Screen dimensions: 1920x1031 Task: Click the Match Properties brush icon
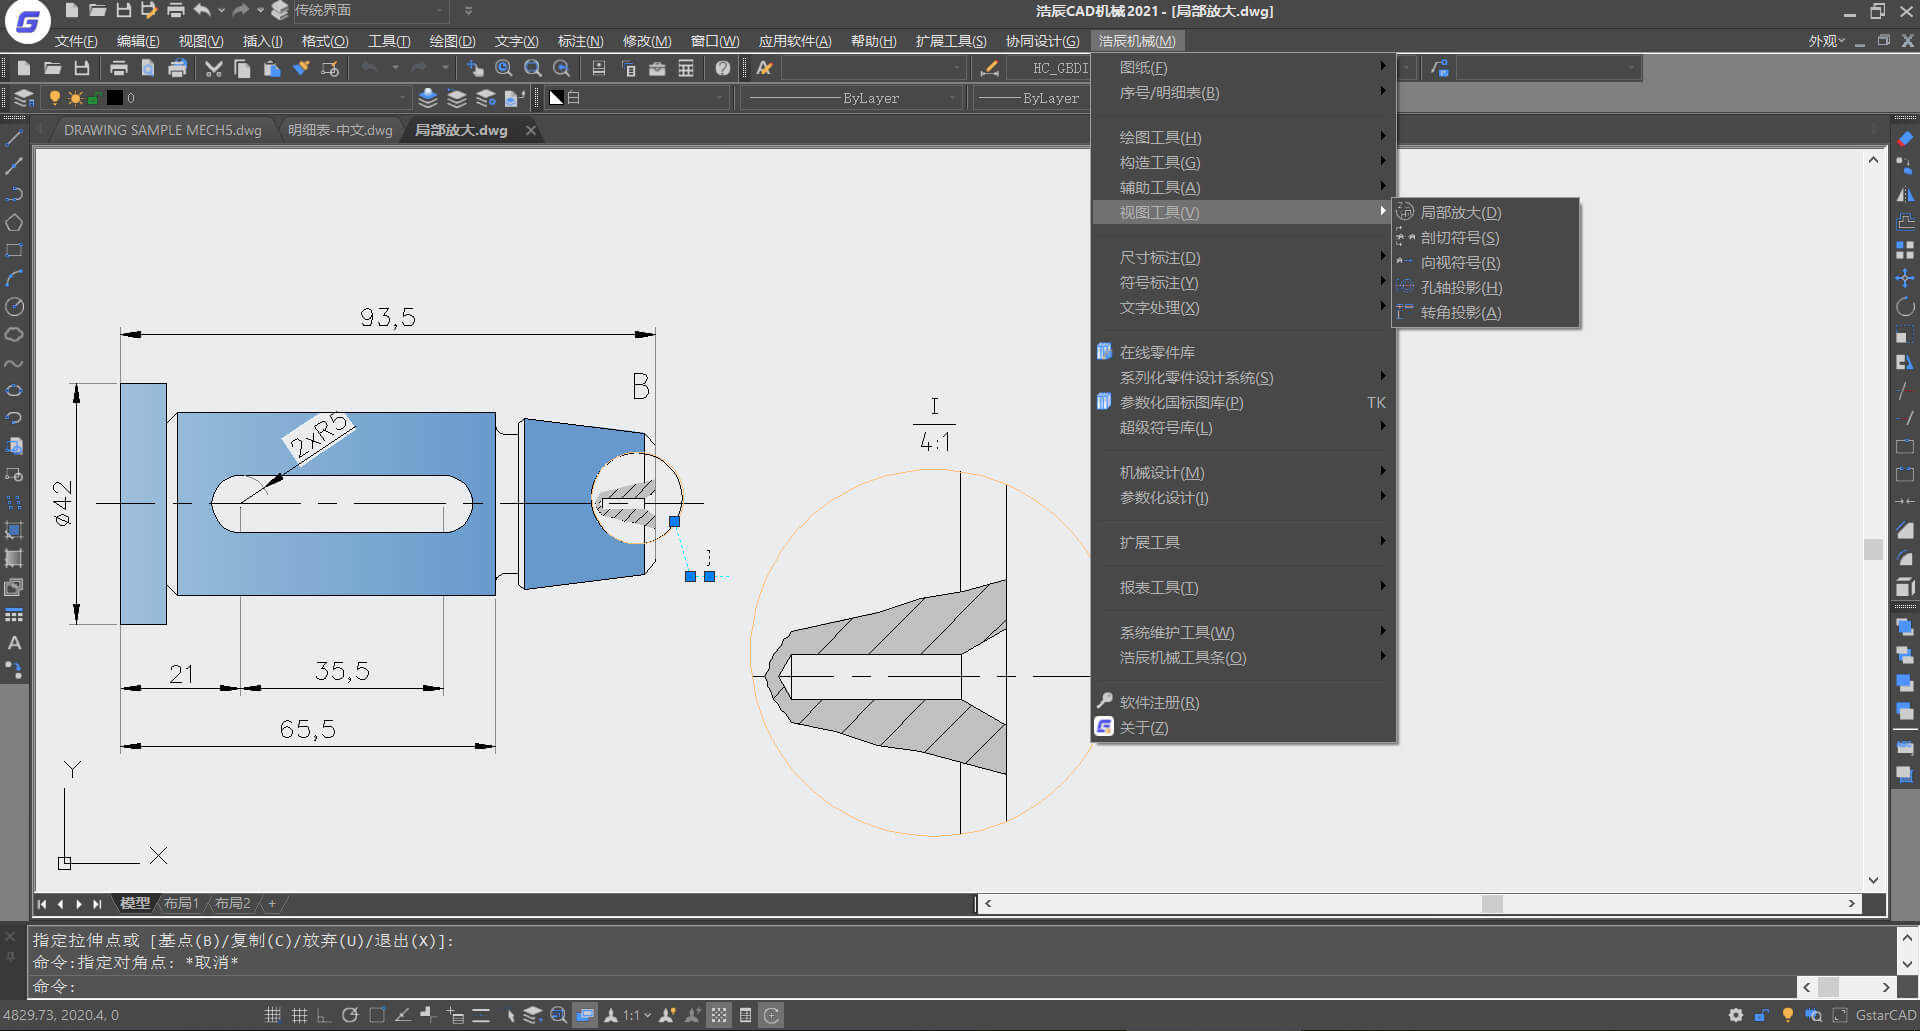click(301, 68)
